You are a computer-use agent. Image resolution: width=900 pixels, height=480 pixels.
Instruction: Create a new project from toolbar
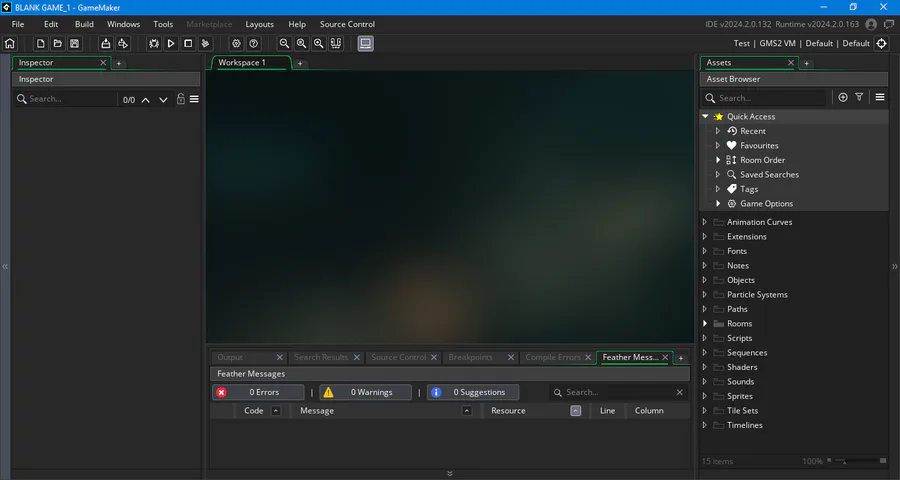[x=40, y=44]
